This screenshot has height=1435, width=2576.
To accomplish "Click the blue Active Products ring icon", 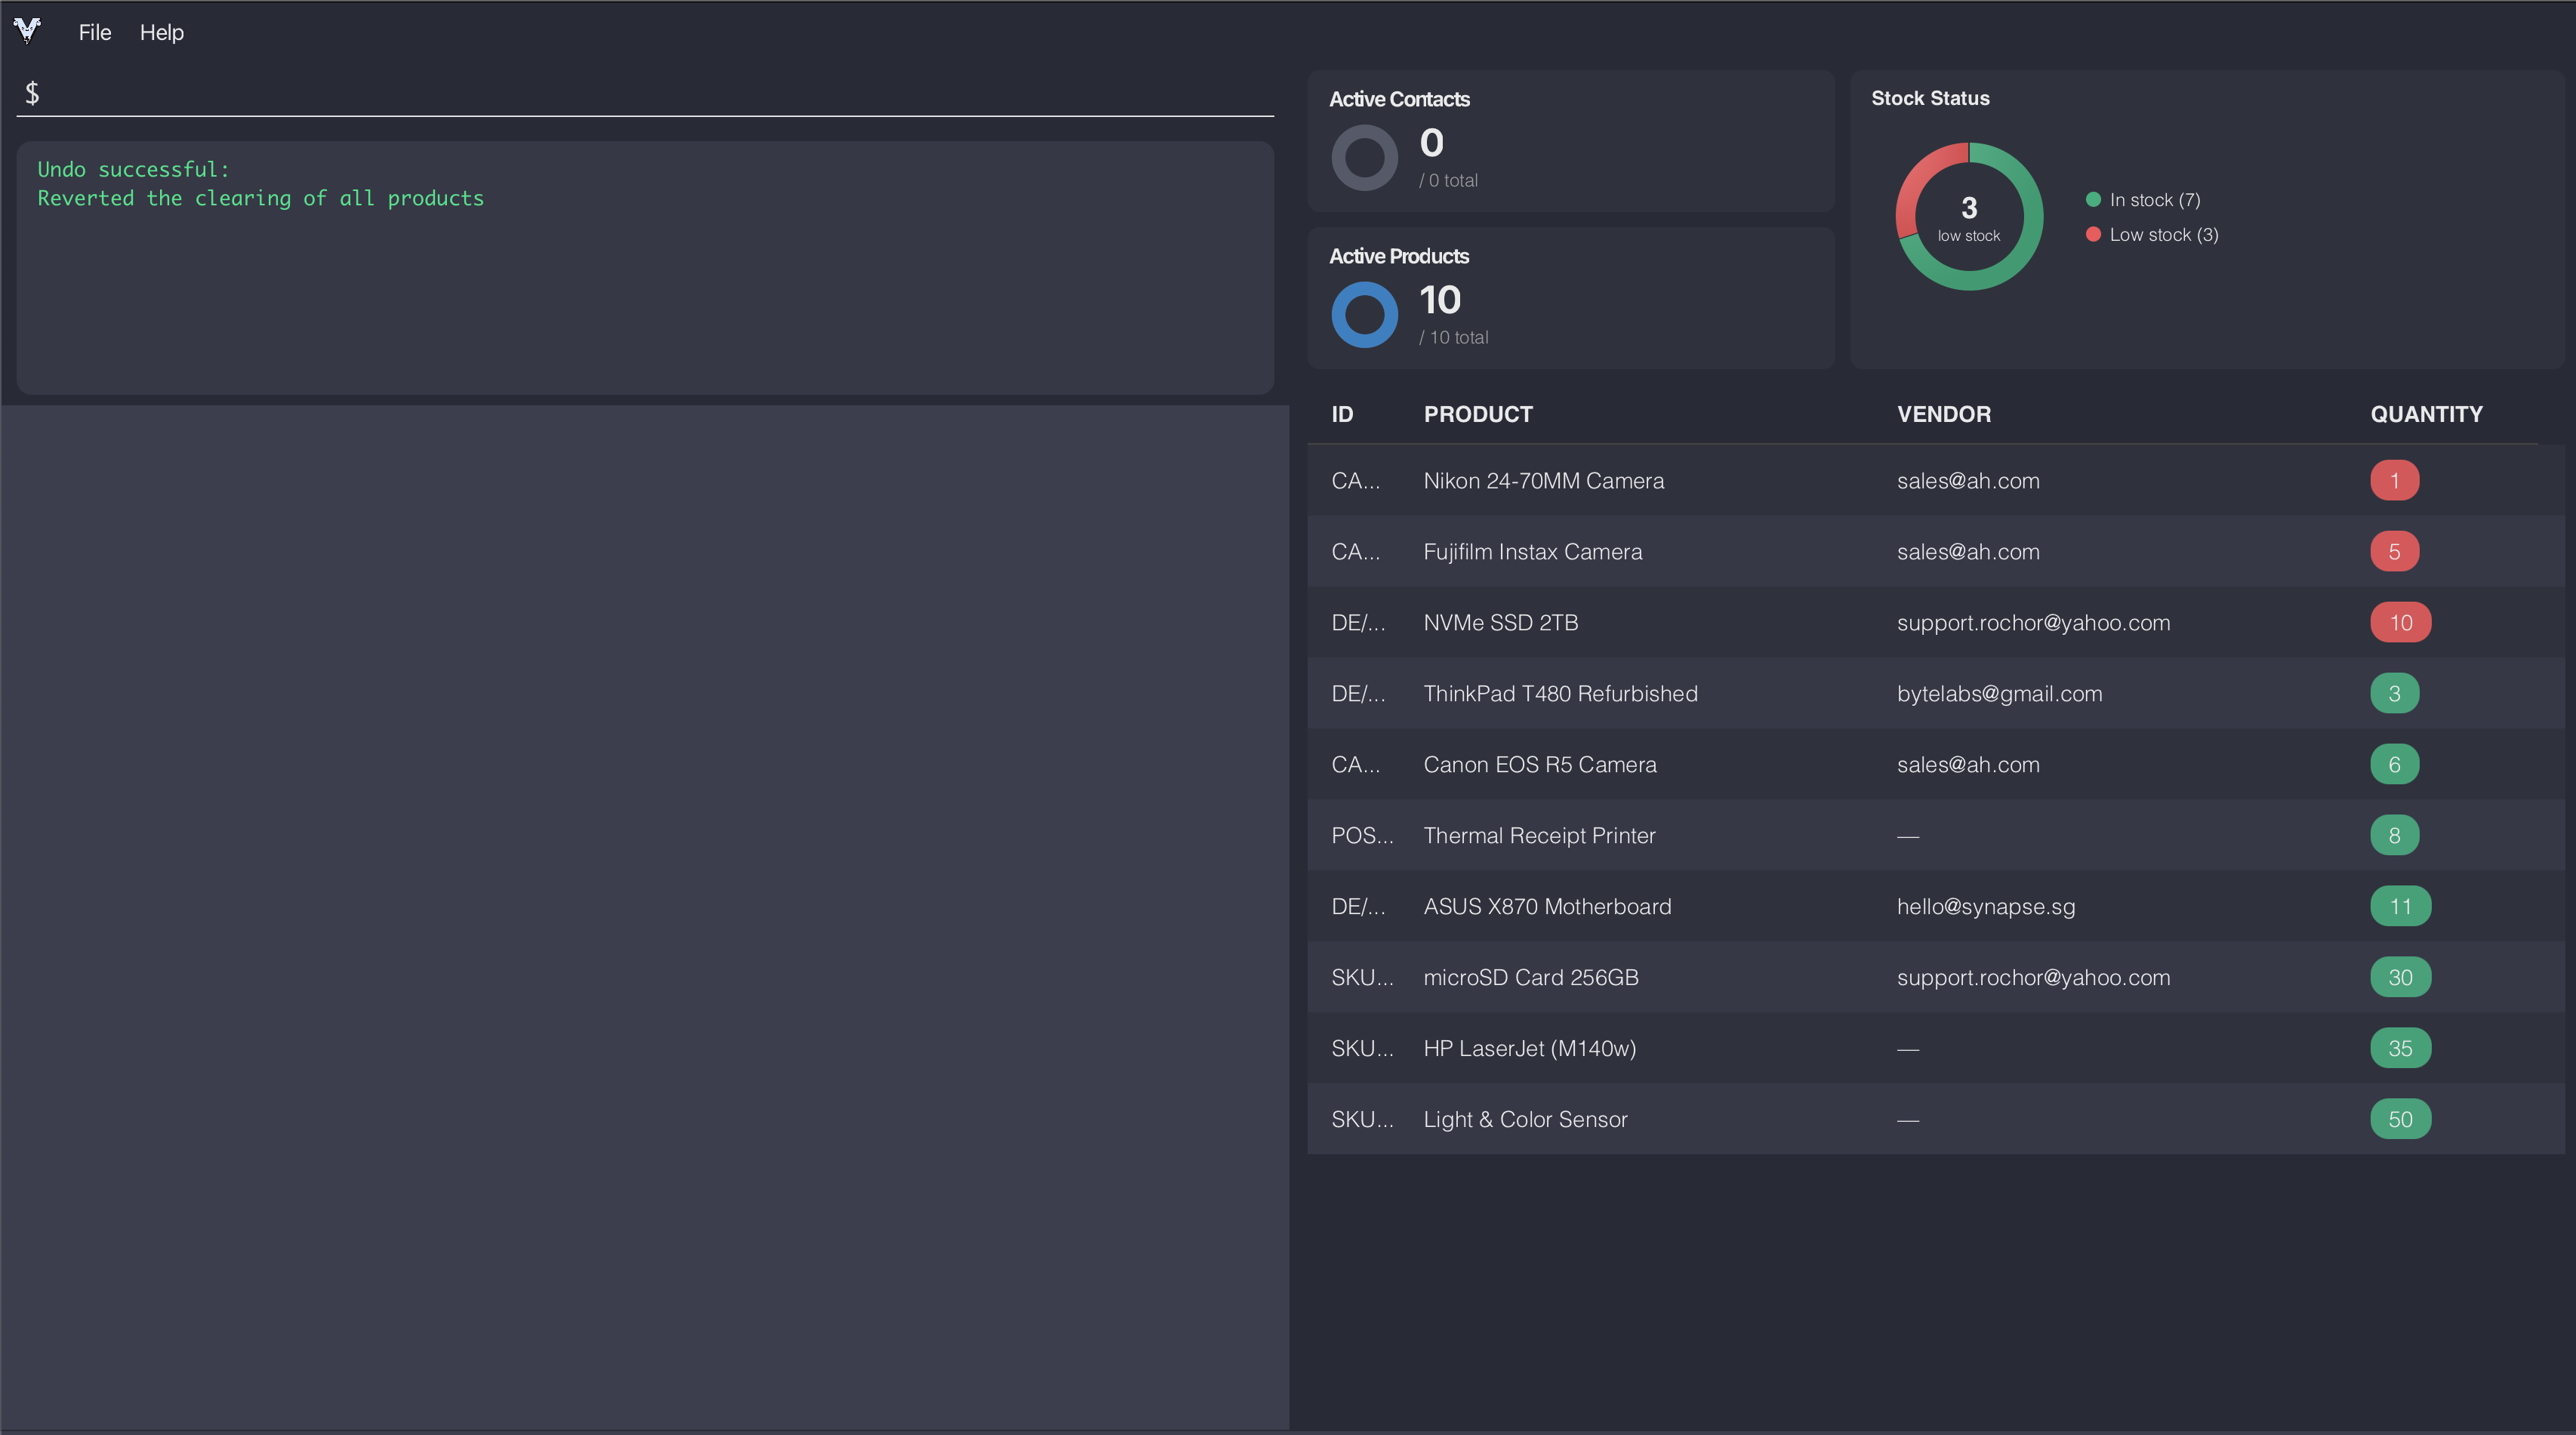I will 1364,315.
